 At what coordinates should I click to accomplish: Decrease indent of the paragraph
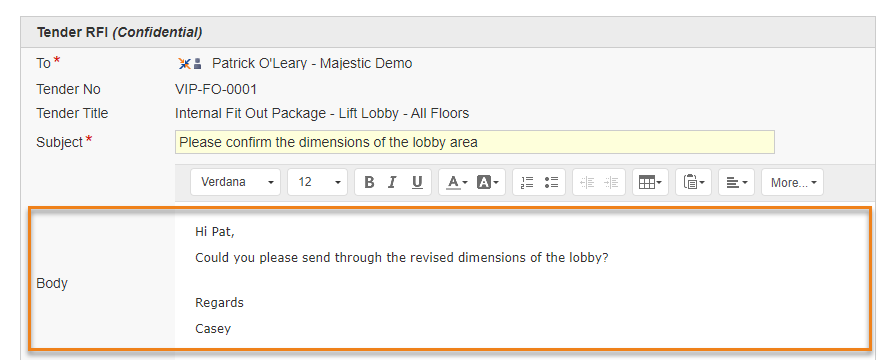click(587, 182)
